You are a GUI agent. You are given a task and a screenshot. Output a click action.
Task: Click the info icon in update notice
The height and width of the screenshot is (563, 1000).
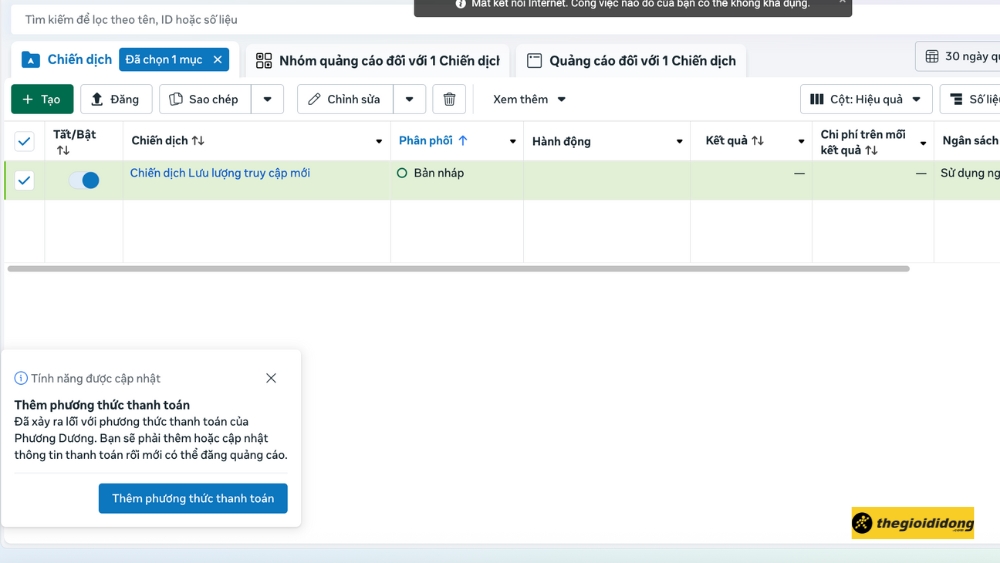[x=21, y=378]
